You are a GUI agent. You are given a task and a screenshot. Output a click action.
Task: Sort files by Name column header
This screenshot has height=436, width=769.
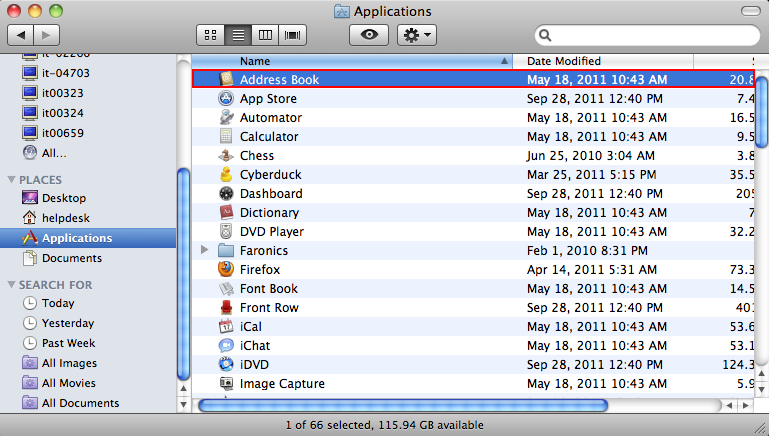tap(352, 61)
